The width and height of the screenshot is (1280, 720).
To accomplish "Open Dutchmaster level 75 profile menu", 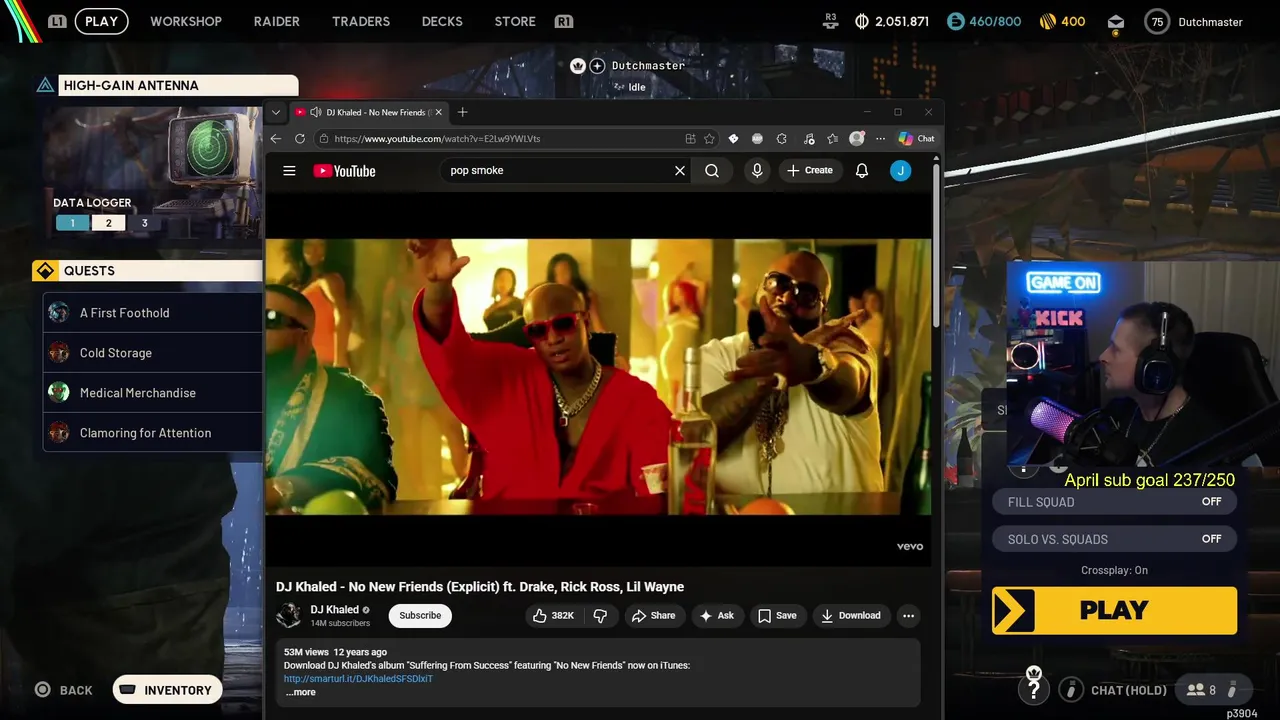I will pyautogui.click(x=1194, y=22).
